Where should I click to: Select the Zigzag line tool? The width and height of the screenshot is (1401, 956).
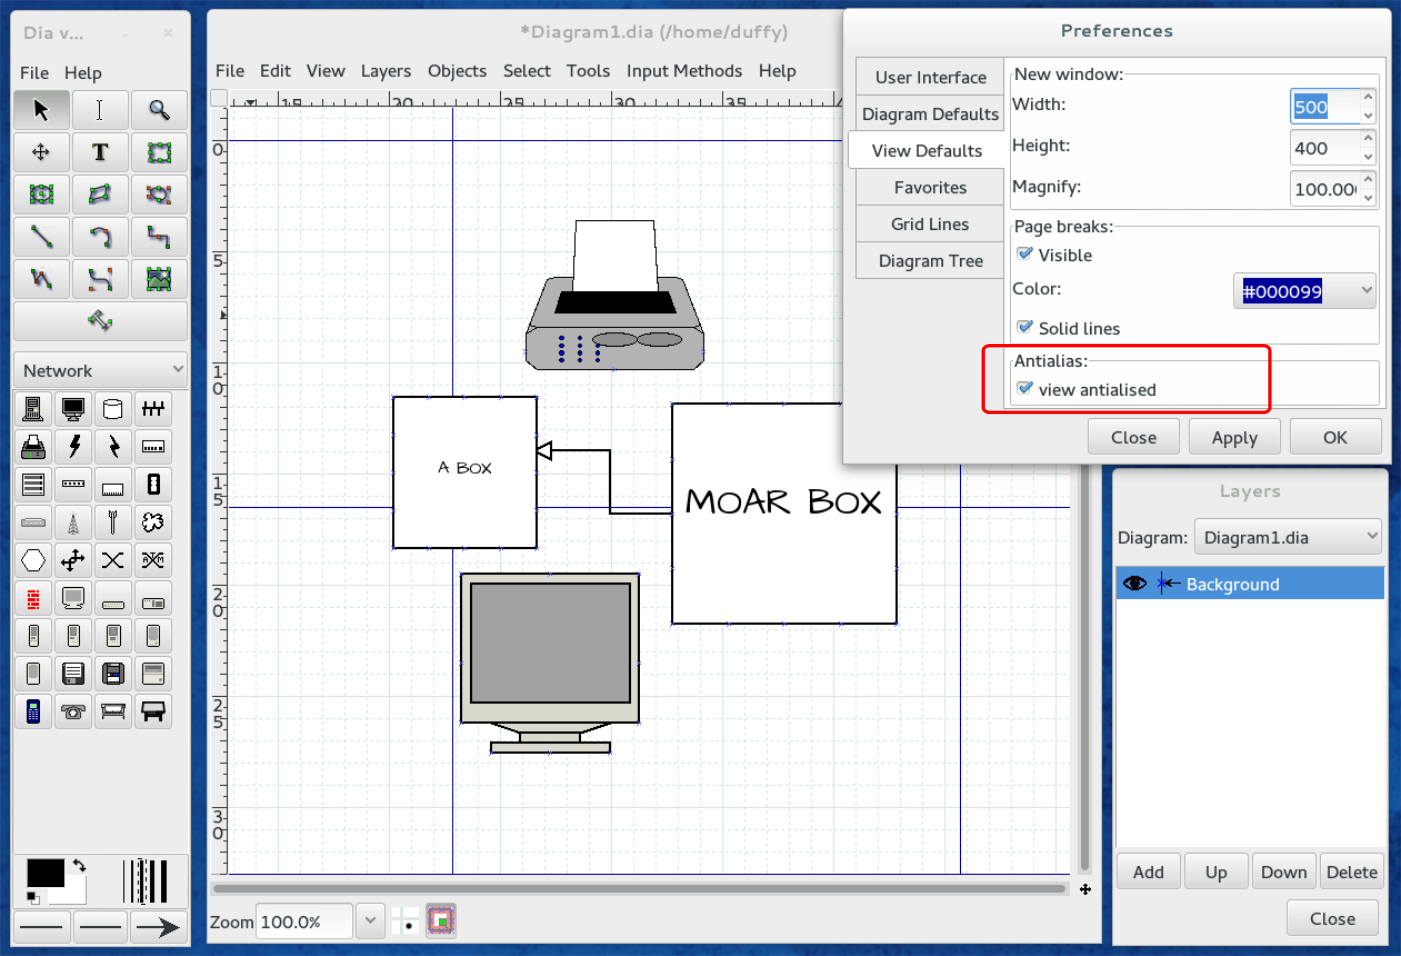158,237
